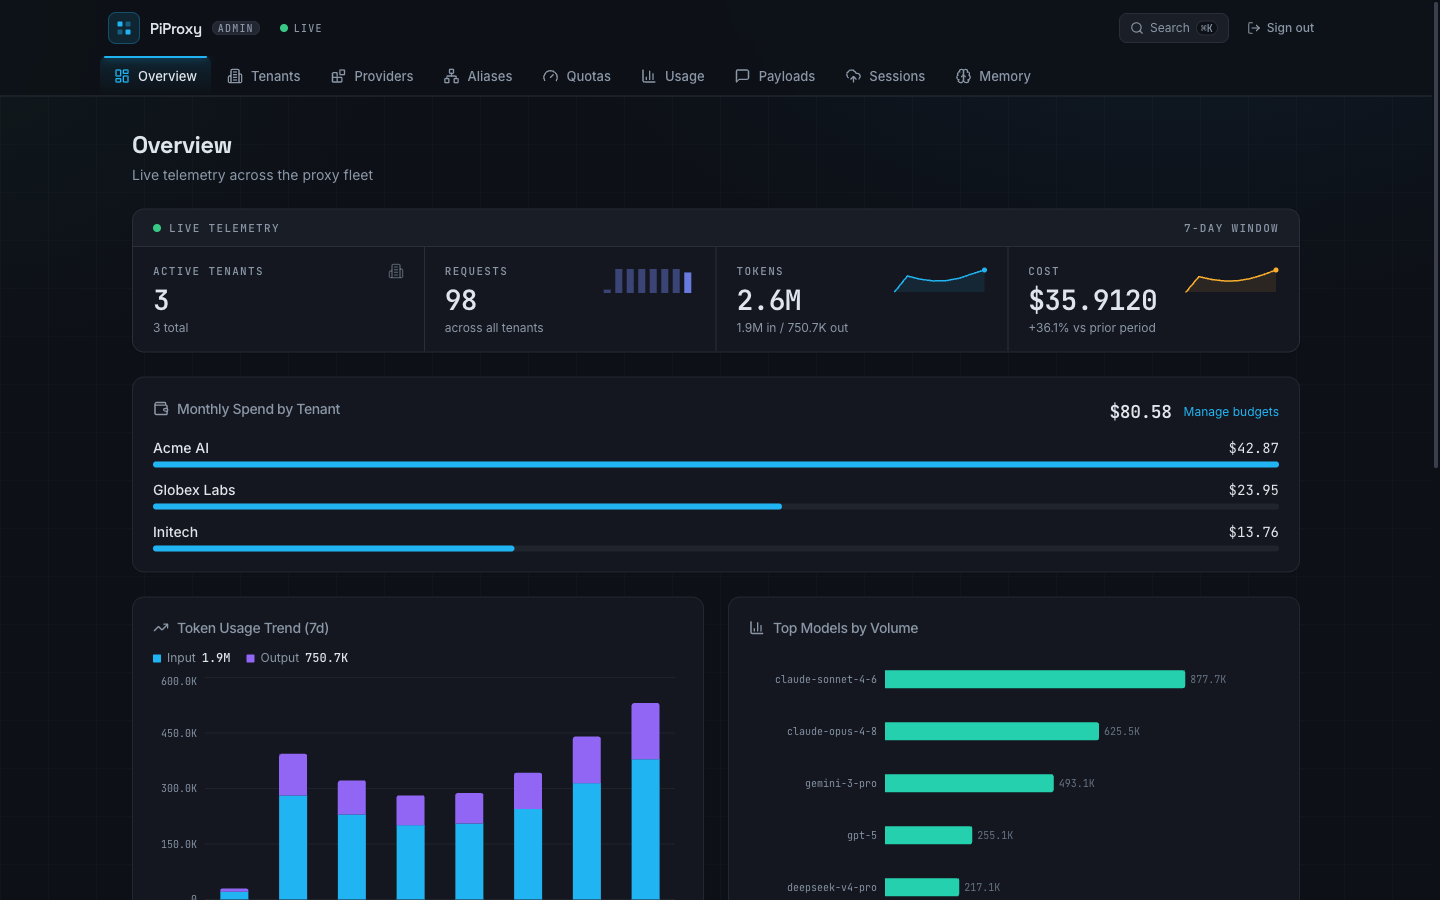1440x900 pixels.
Task: Go to the Aliases tab
Action: (478, 76)
